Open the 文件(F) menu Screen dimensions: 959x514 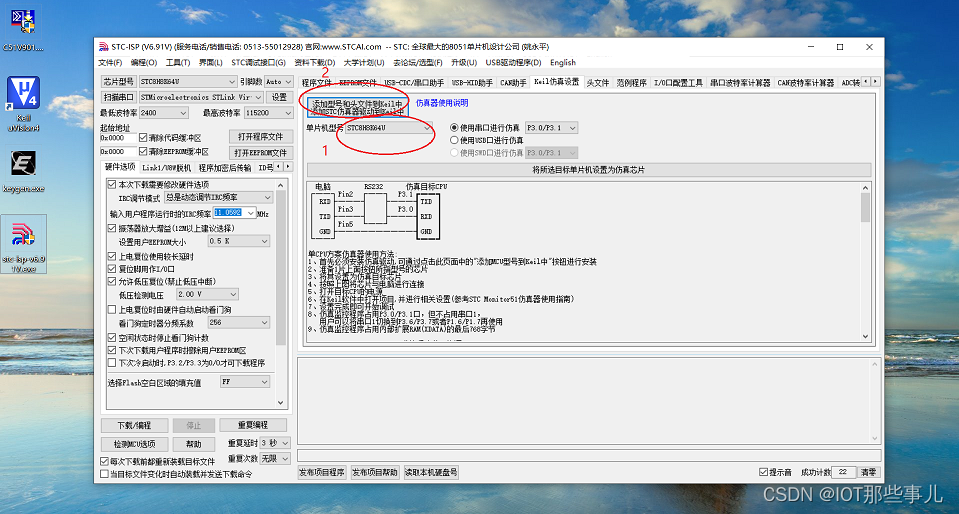pyautogui.click(x=110, y=62)
